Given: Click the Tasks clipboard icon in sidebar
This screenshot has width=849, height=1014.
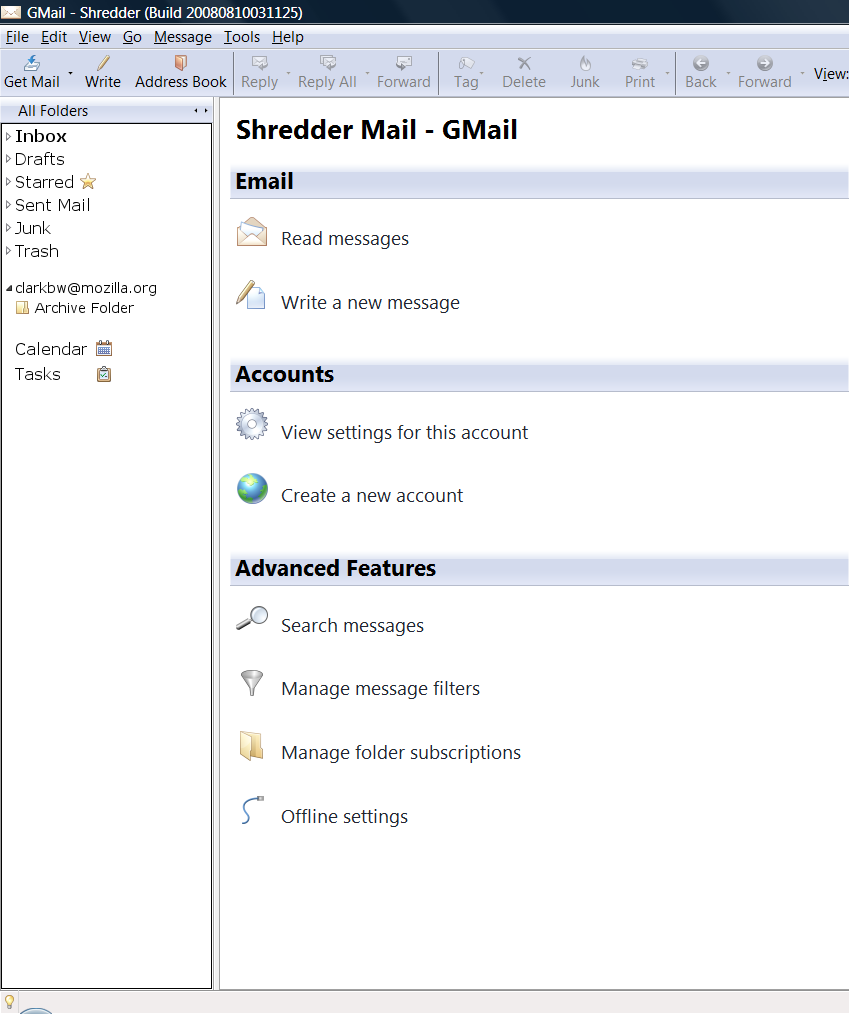Looking at the screenshot, I should pos(104,374).
